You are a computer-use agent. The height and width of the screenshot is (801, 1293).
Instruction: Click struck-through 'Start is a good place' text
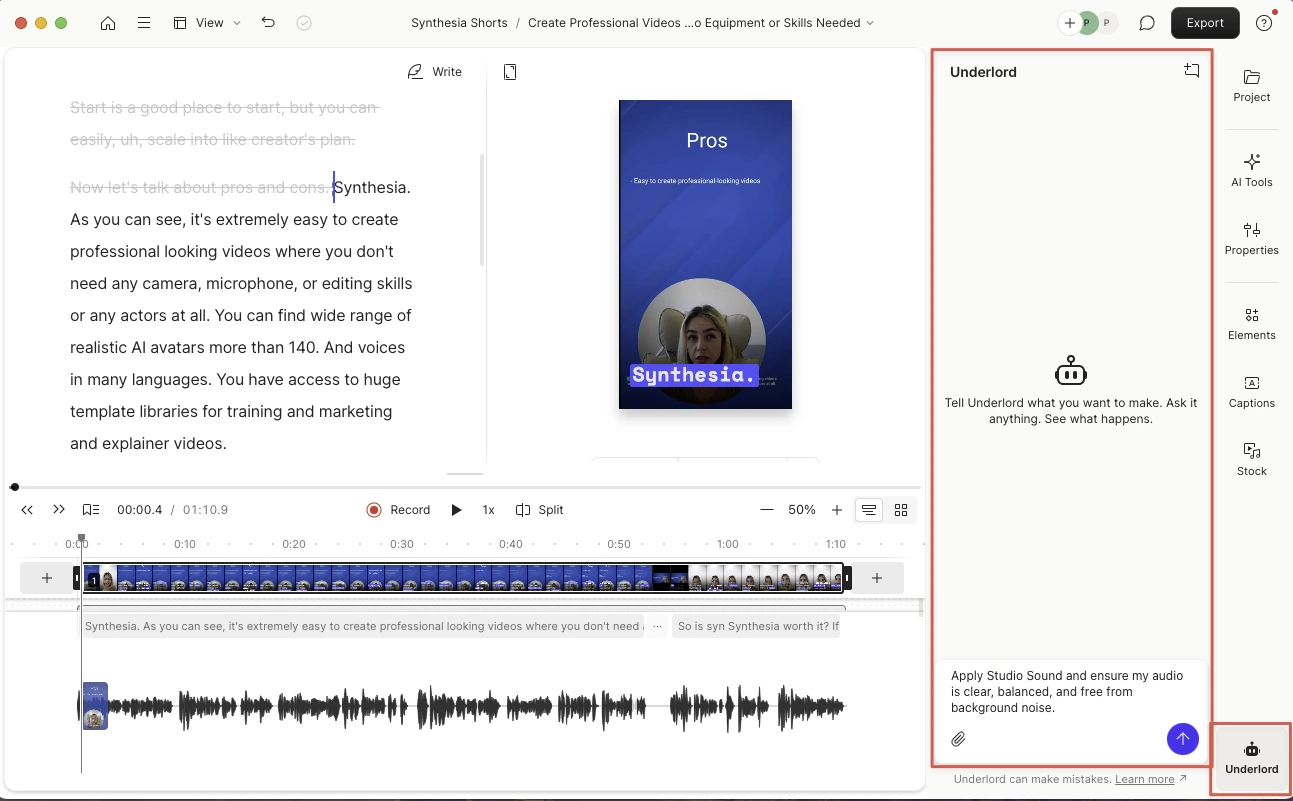click(x=224, y=123)
